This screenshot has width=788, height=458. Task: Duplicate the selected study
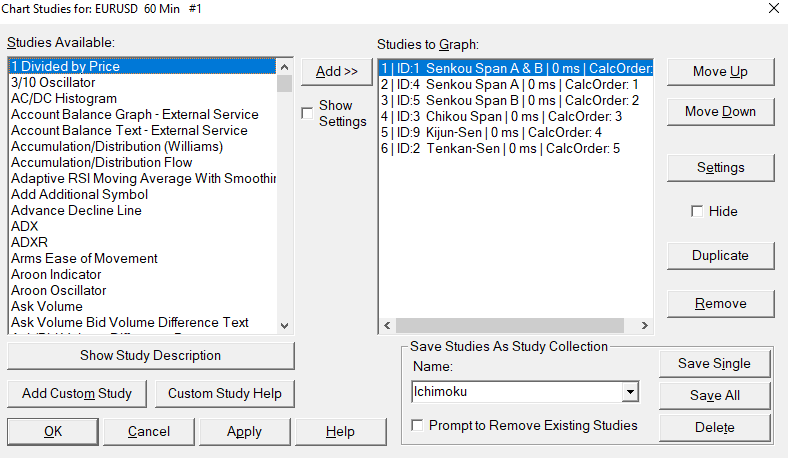pyautogui.click(x=720, y=256)
